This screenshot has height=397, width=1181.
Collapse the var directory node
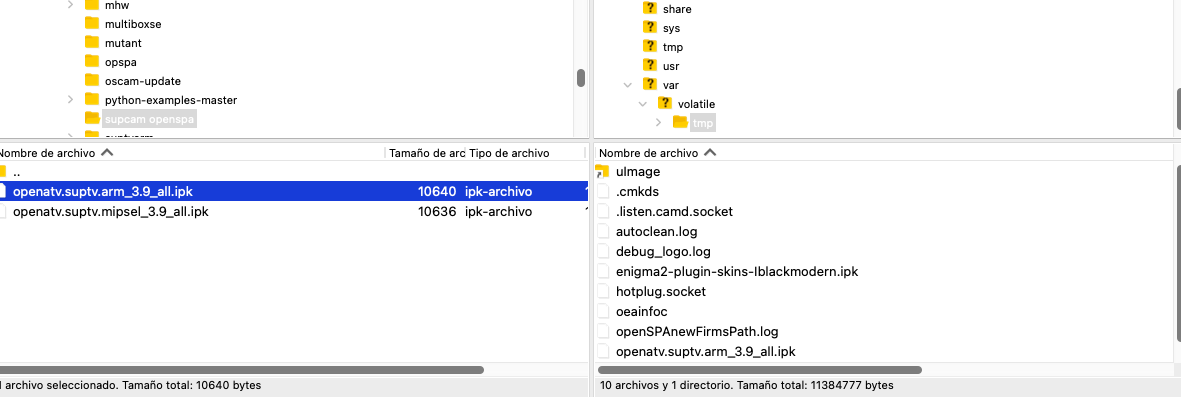coord(627,84)
